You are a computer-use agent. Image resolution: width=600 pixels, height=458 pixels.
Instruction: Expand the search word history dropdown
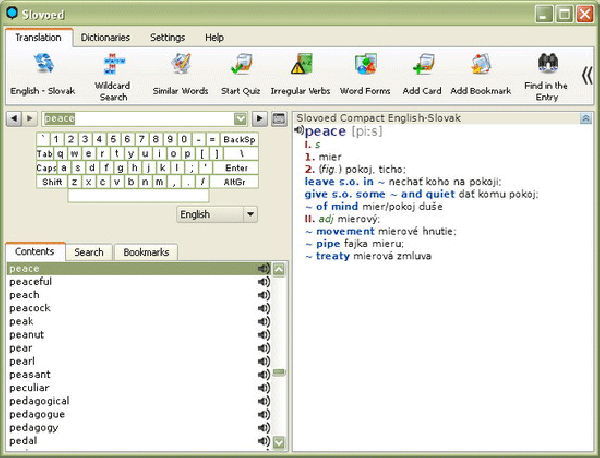[x=241, y=119]
